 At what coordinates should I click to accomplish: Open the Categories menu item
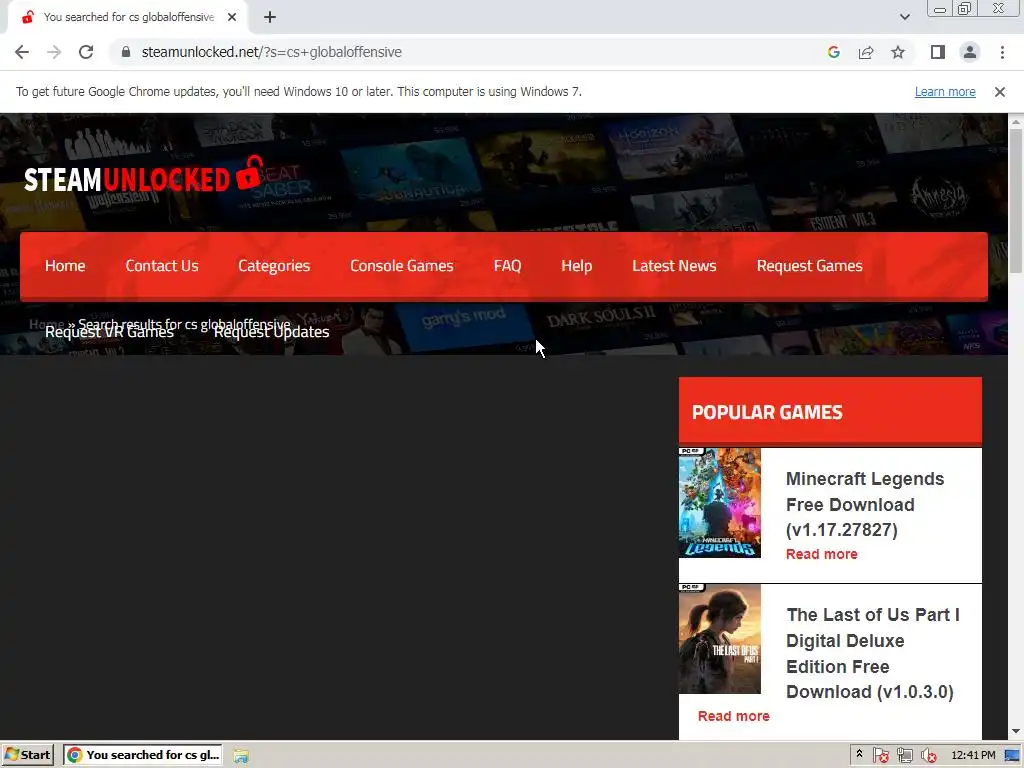tap(274, 266)
